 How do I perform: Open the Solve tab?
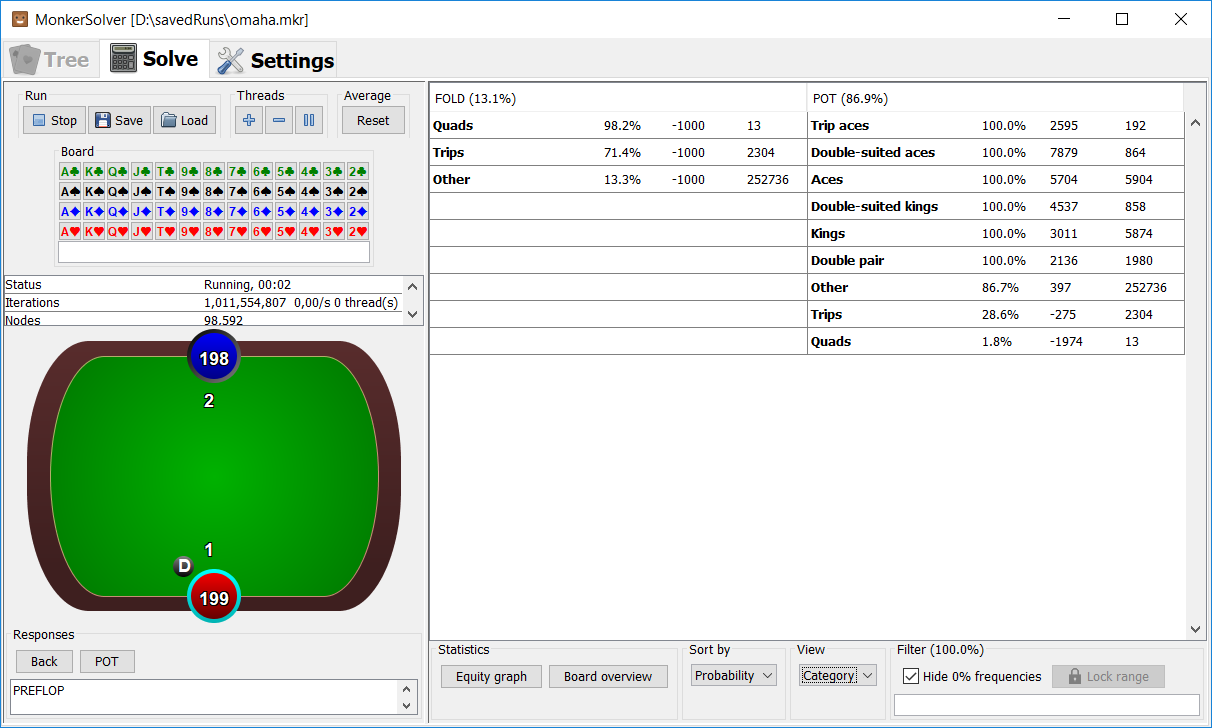(x=154, y=59)
